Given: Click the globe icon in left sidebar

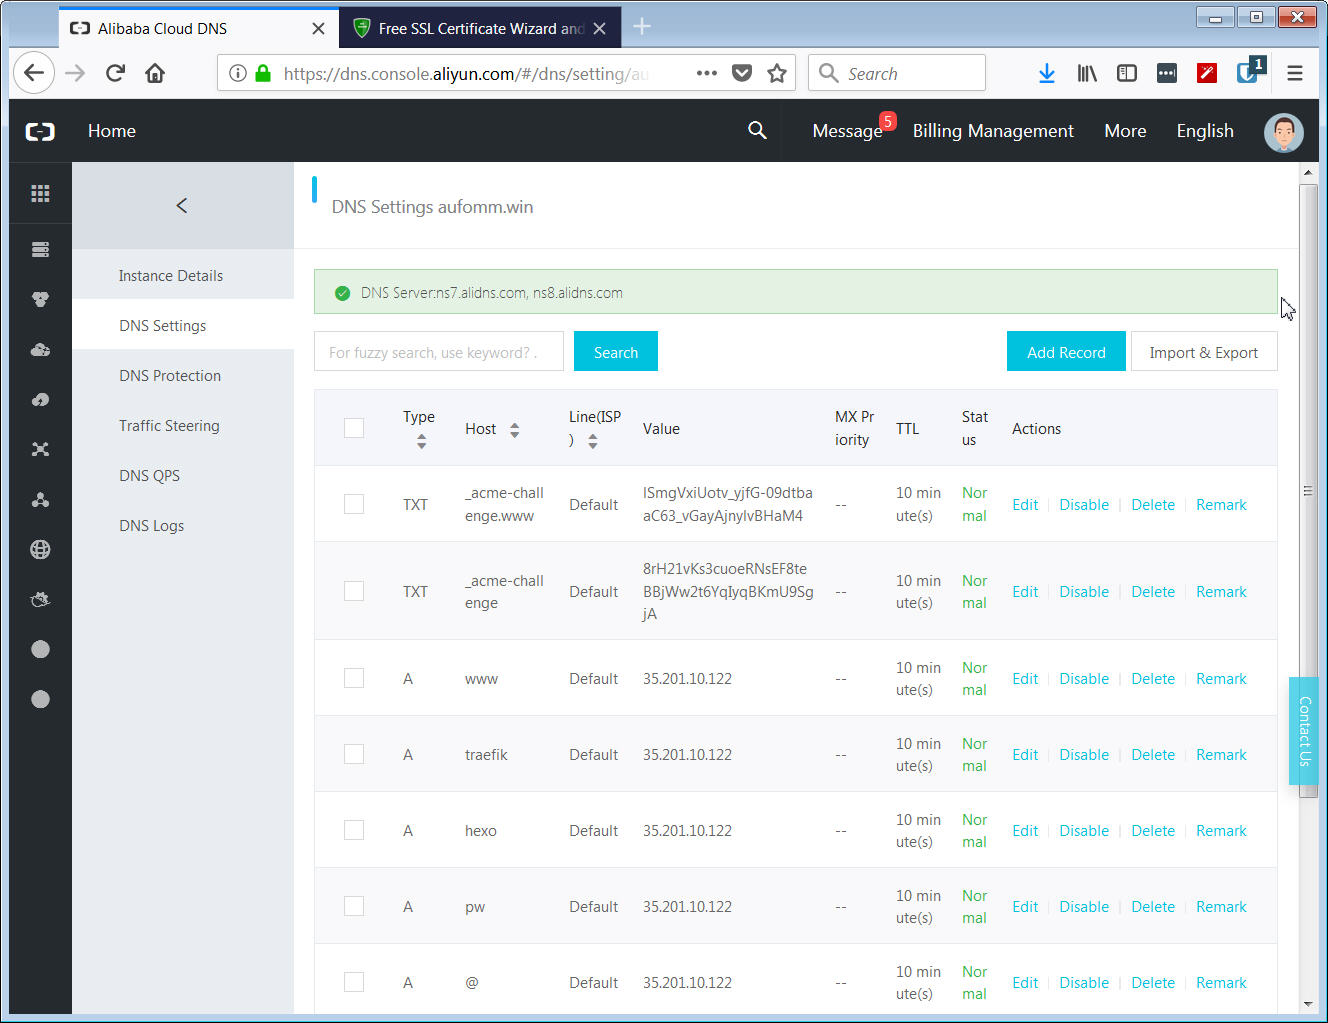Looking at the screenshot, I should [40, 549].
